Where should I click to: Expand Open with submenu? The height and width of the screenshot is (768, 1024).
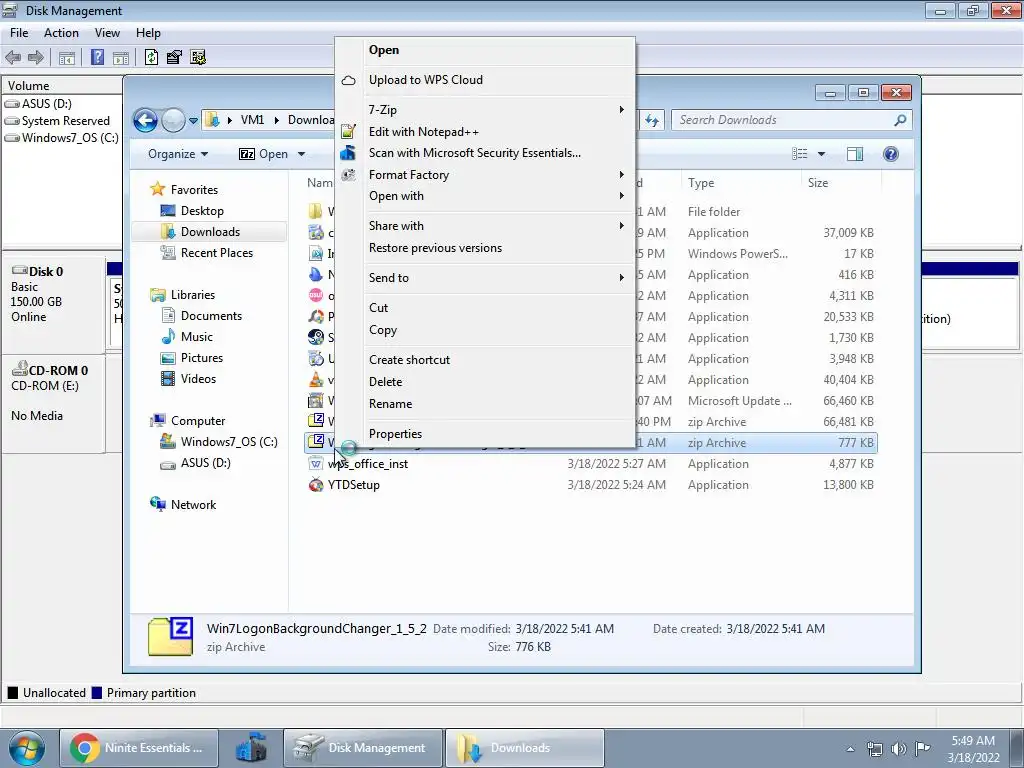tap(498, 196)
